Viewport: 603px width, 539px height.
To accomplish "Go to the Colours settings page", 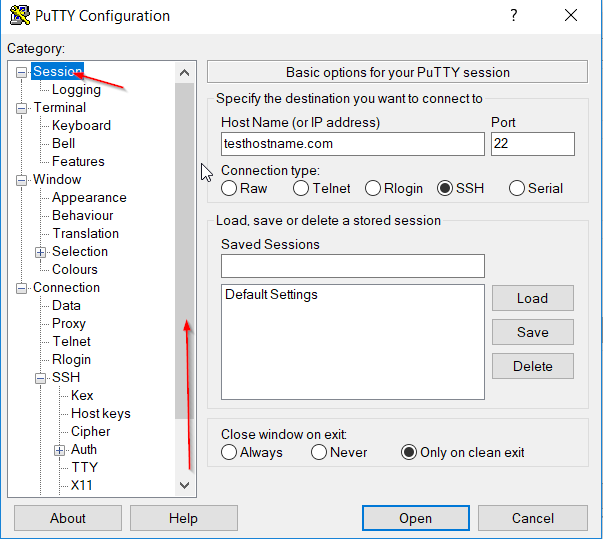I will 75,269.
